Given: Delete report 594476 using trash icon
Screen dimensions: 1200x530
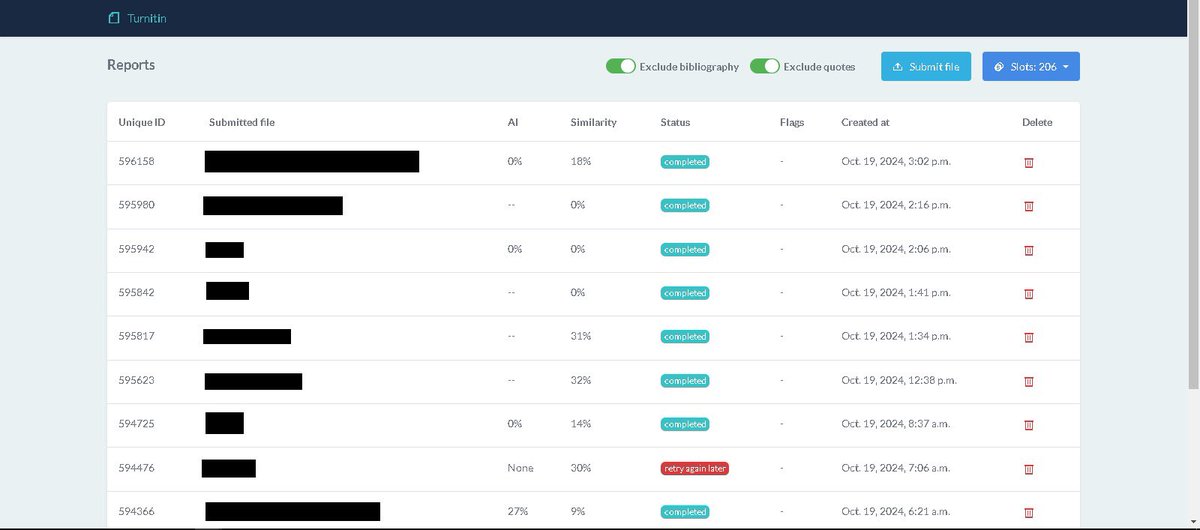Looking at the screenshot, I should click(x=1029, y=468).
